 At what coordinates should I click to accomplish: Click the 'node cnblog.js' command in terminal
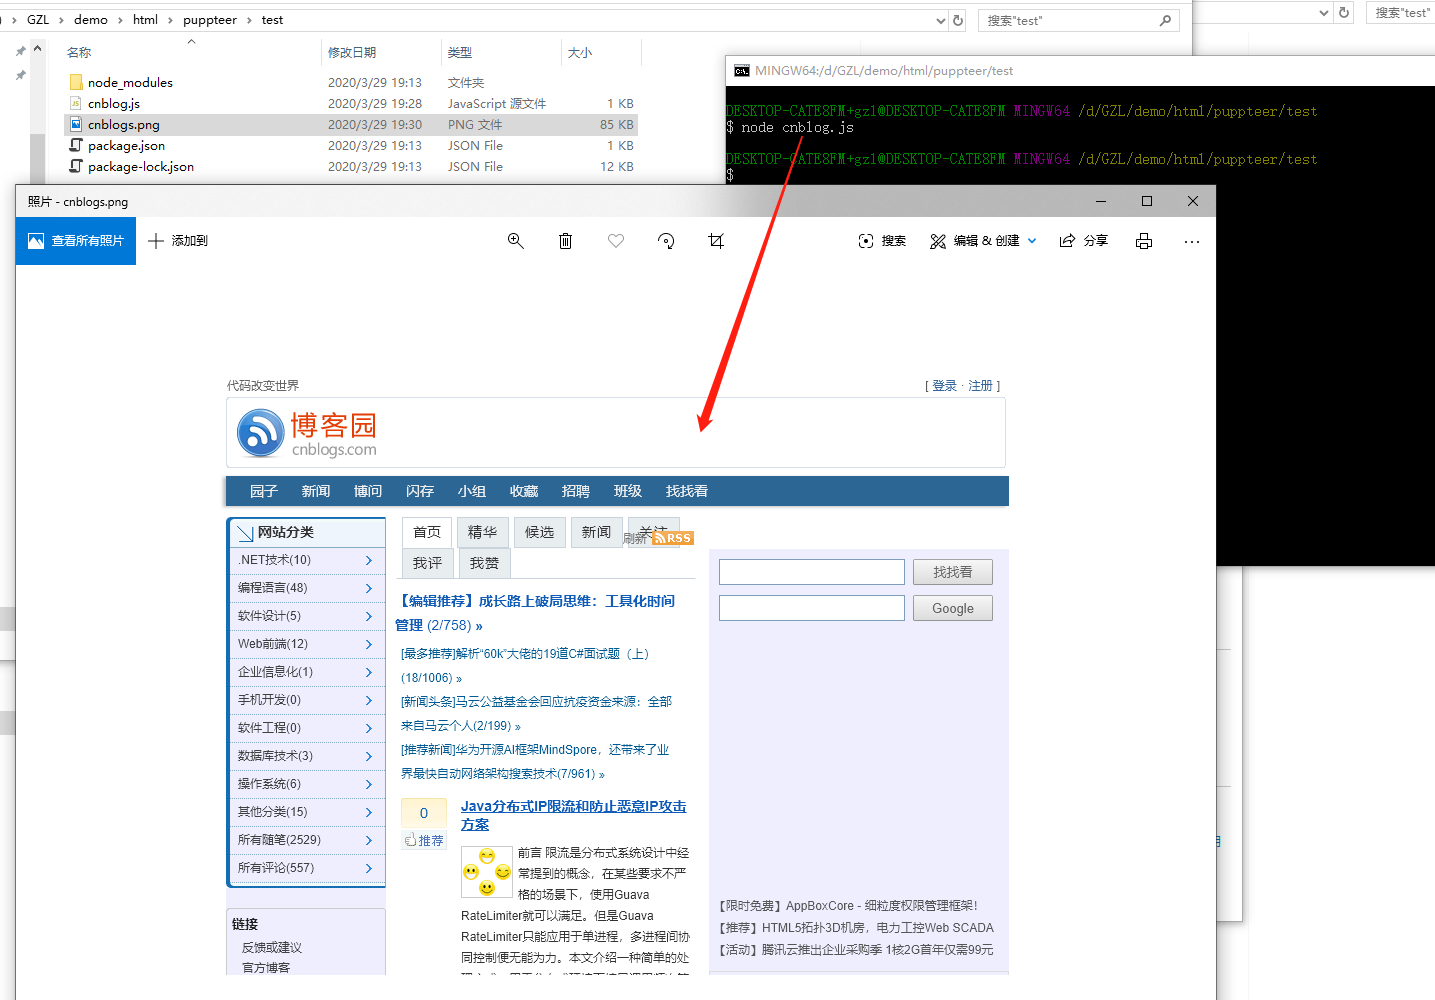tap(797, 127)
